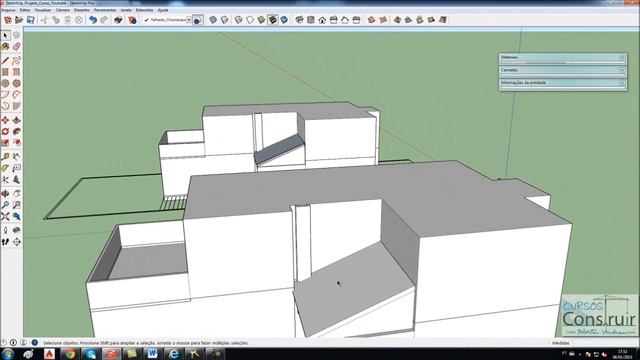This screenshot has height=360, width=640.
Task: Select the Offset tool
Action: pos(16,143)
